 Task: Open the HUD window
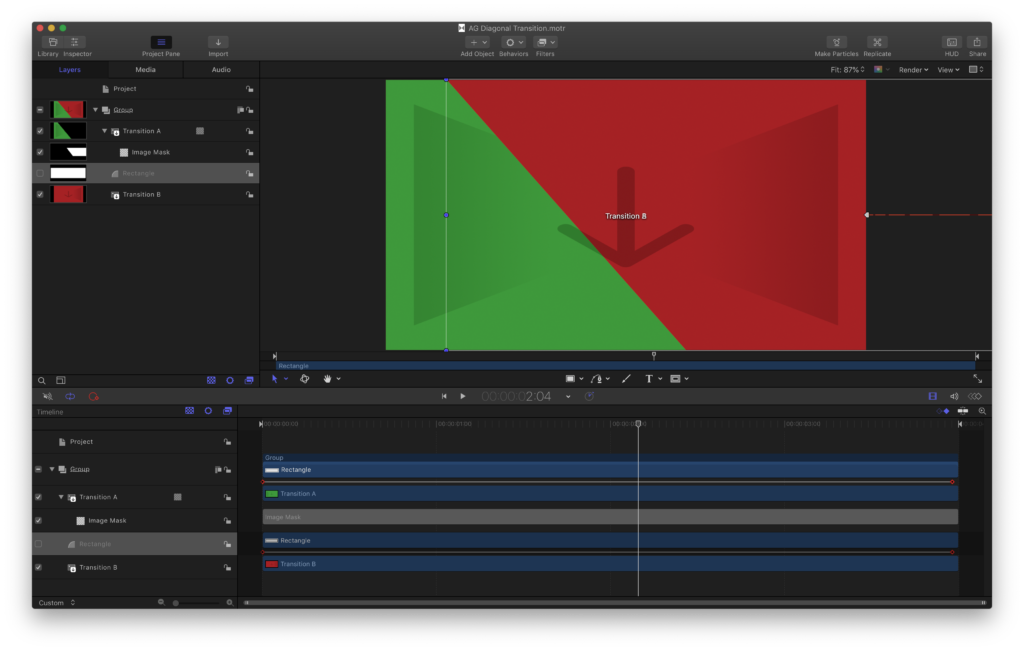pos(952,42)
